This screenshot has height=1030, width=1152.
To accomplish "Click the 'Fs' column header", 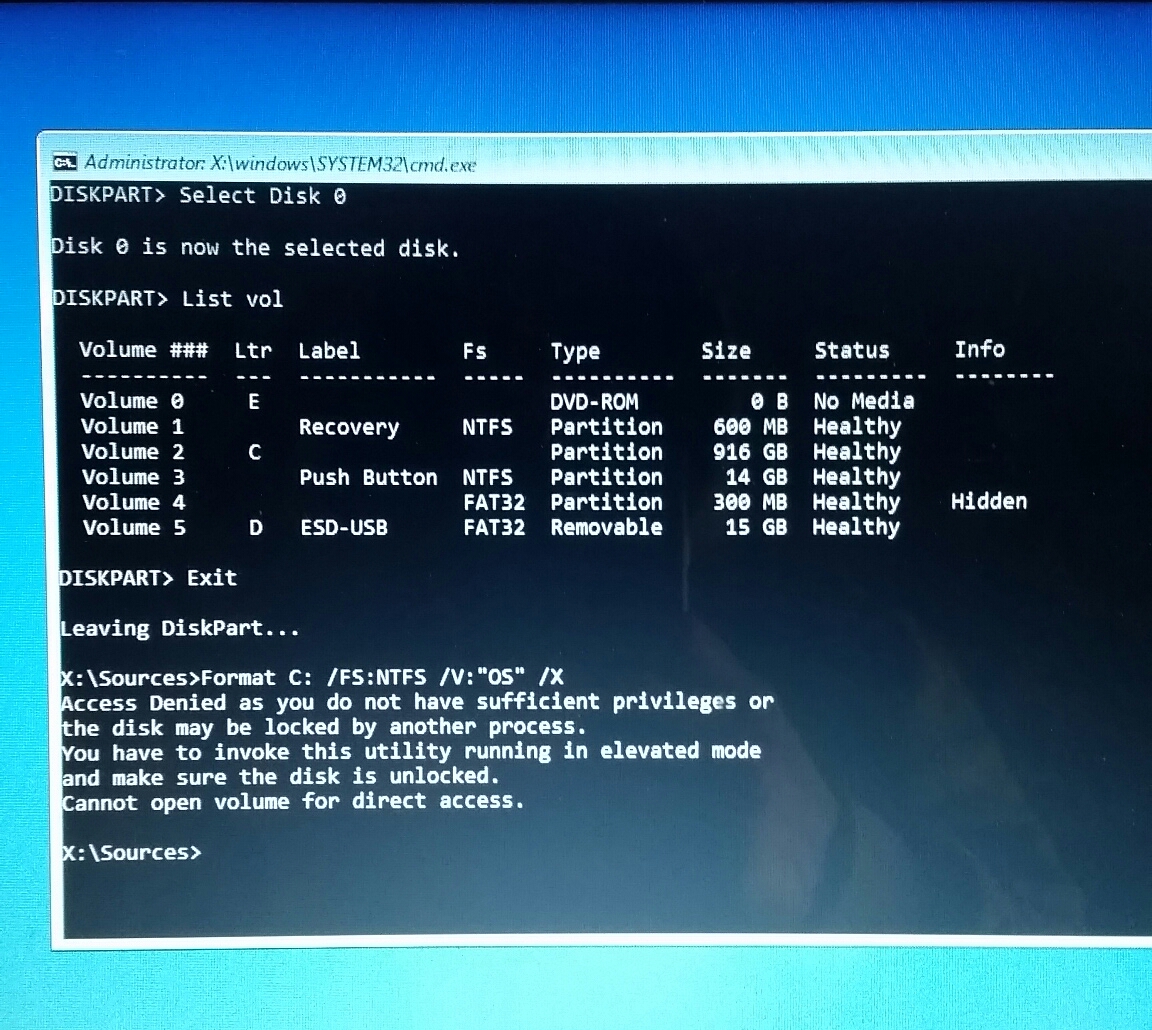I will [x=475, y=351].
